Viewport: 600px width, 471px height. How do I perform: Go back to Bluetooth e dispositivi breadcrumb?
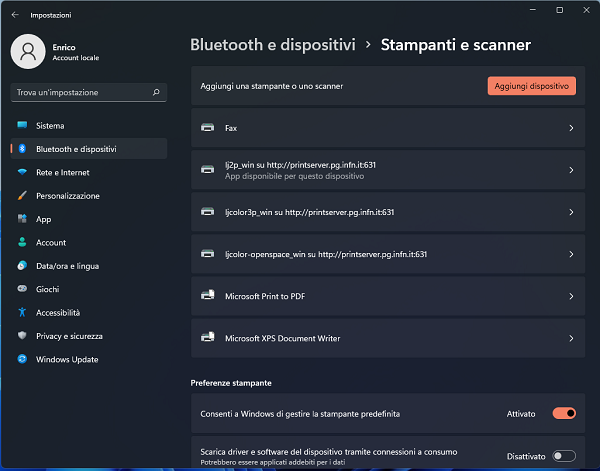click(273, 45)
